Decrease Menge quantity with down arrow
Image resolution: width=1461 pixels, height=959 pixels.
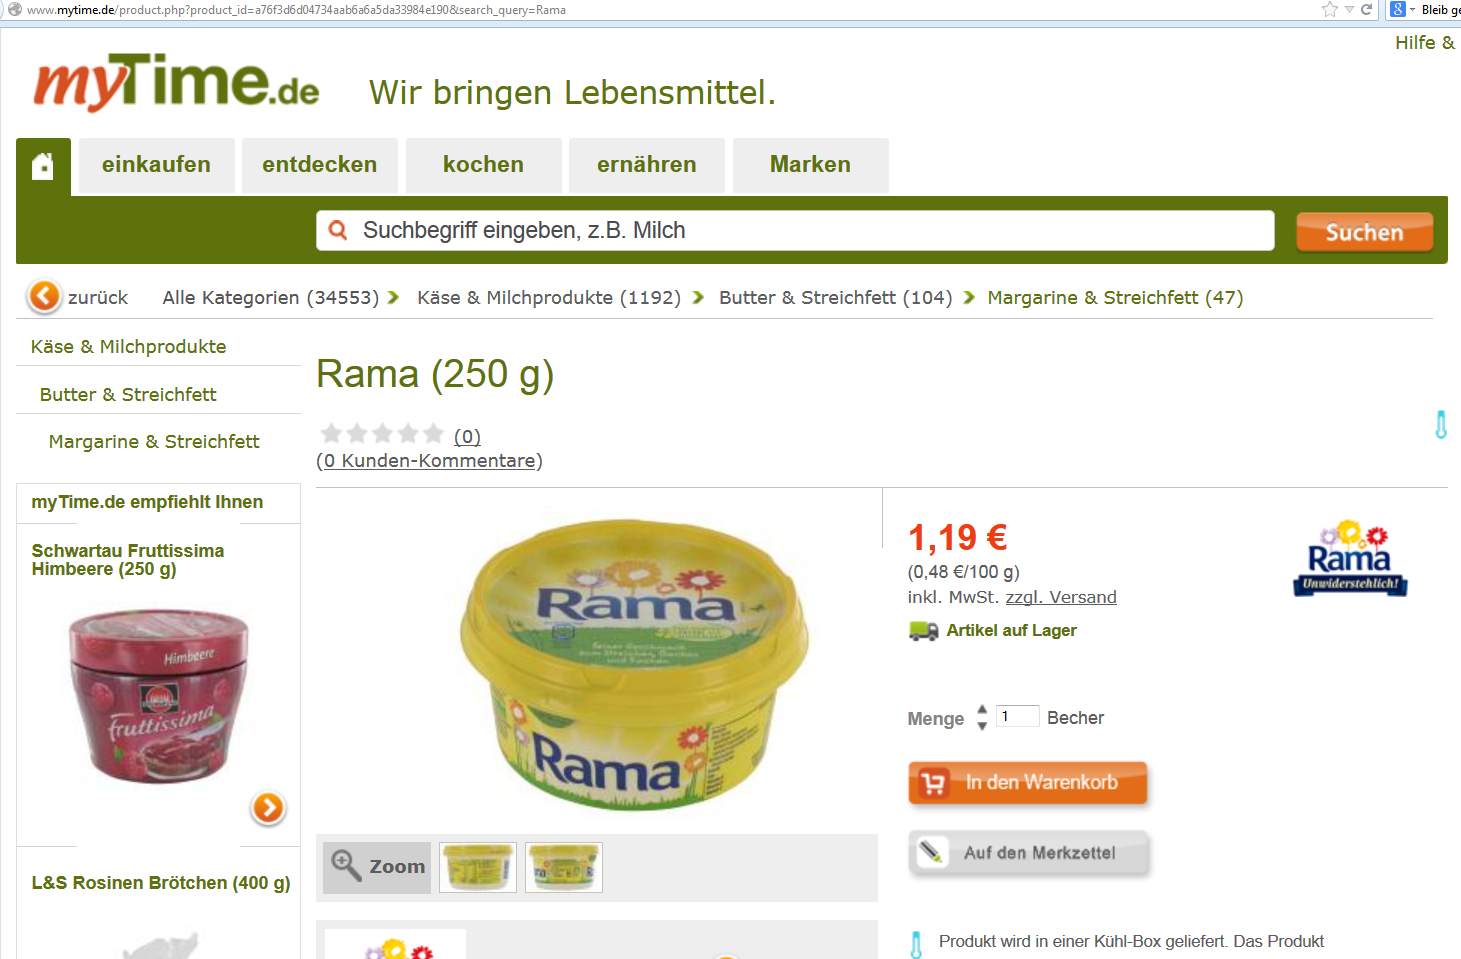click(982, 726)
